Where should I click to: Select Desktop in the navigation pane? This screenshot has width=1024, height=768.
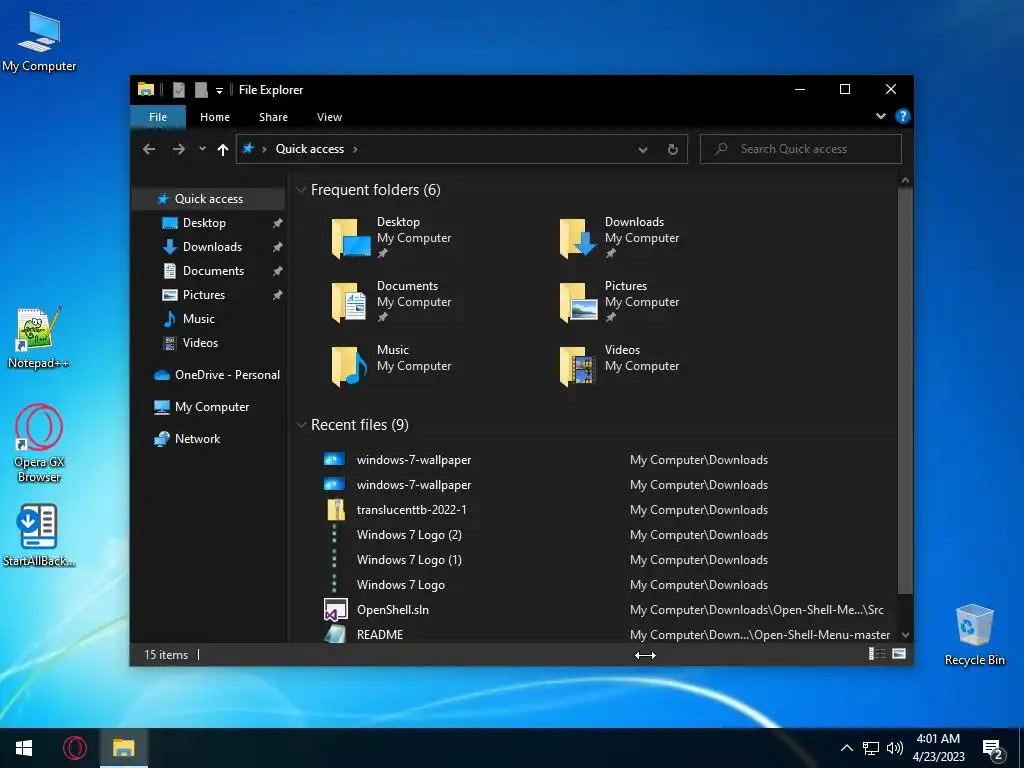[x=204, y=223]
